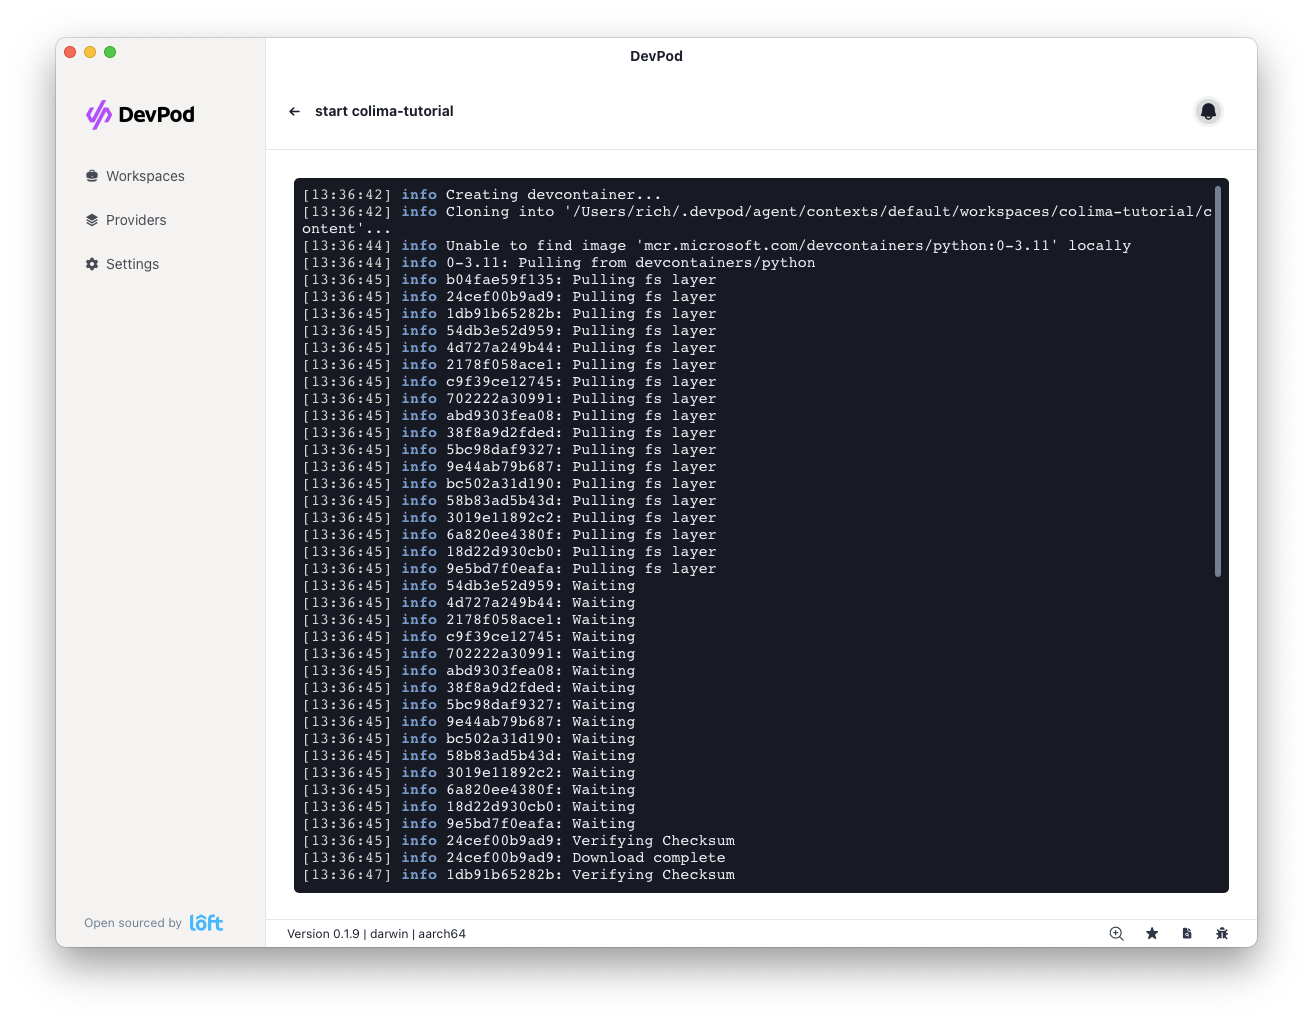This screenshot has width=1313, height=1021.
Task: Click the green macOS maximize button
Action: [x=110, y=52]
